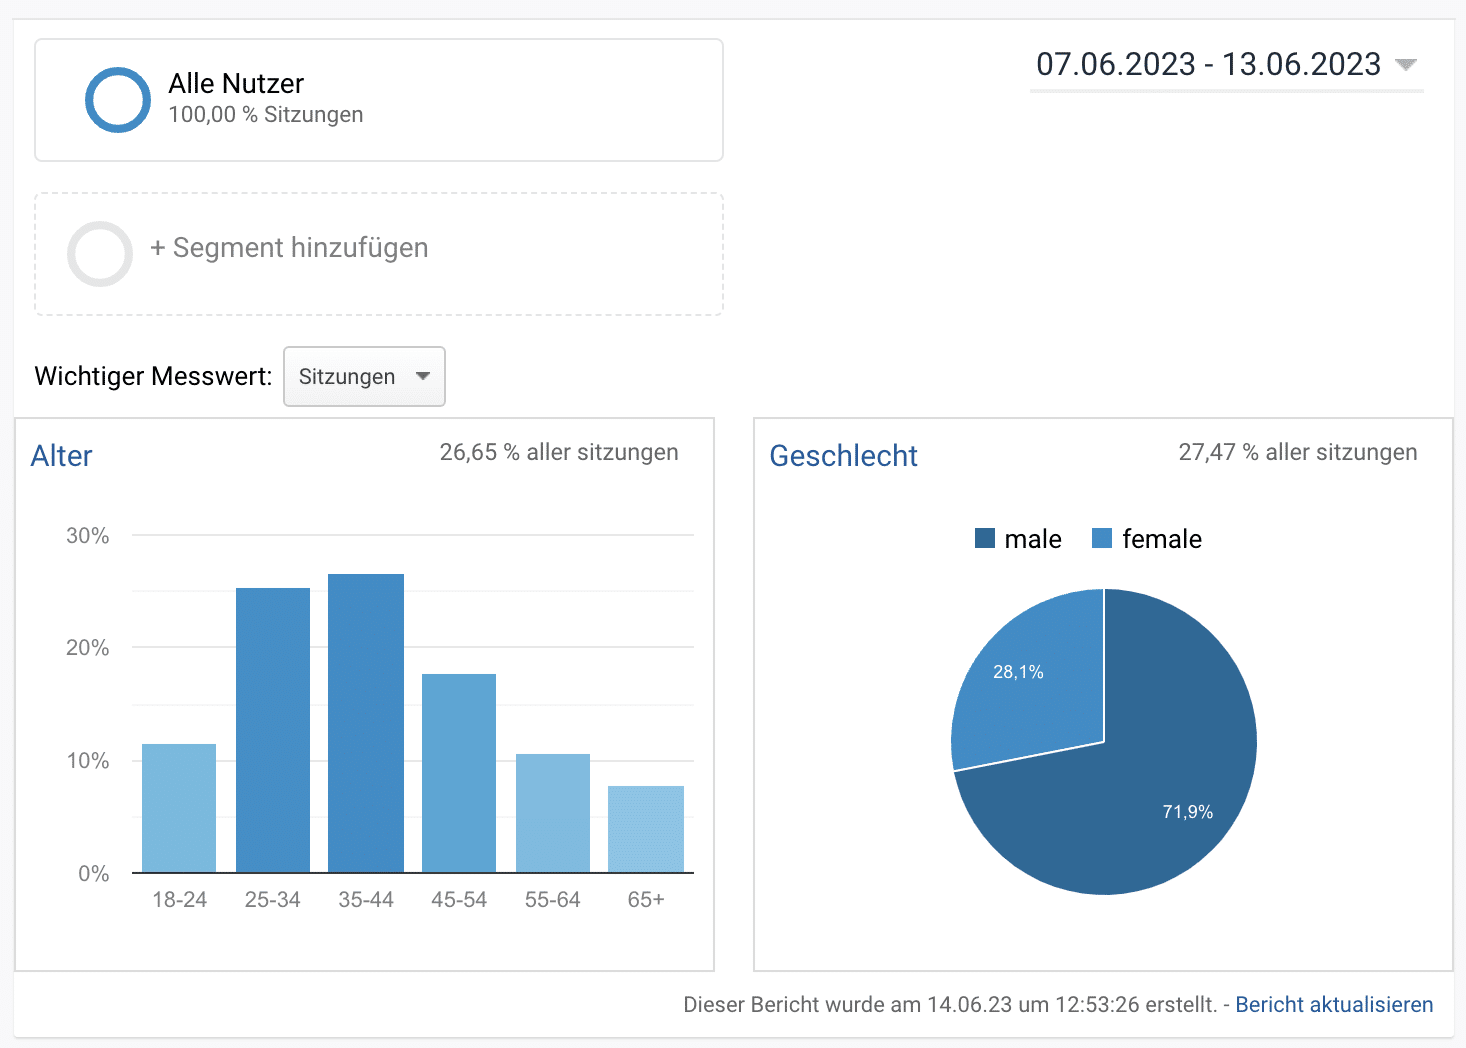Screen dimensions: 1466x1048
Task: Click + Segment hinzufügen text
Action: pos(289,248)
